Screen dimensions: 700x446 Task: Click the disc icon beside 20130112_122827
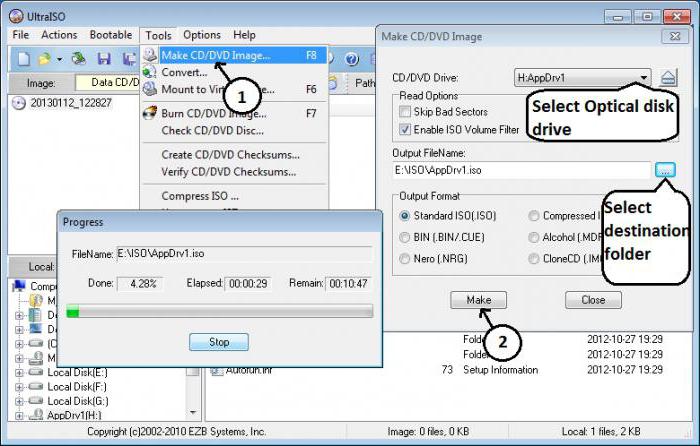[19, 103]
